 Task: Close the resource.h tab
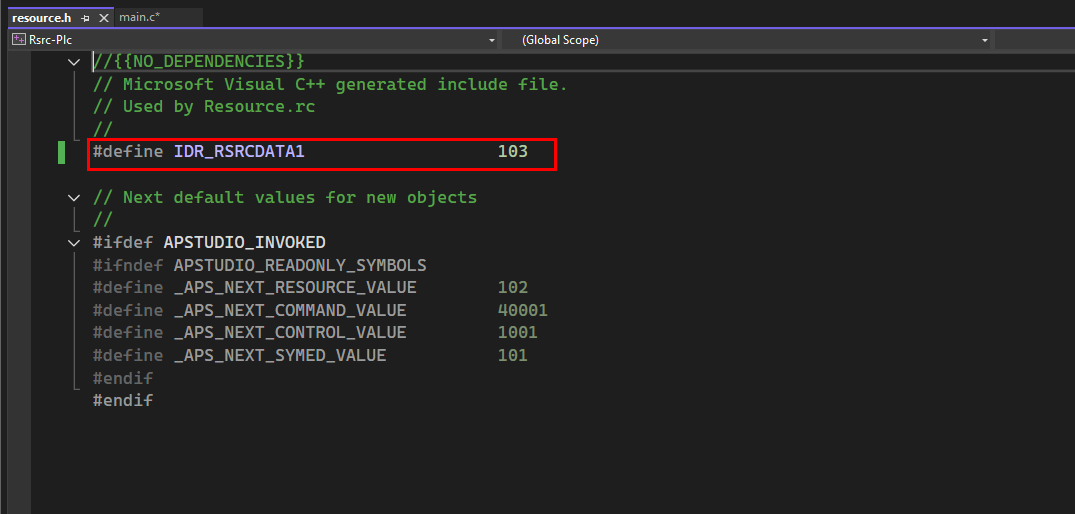click(x=104, y=18)
